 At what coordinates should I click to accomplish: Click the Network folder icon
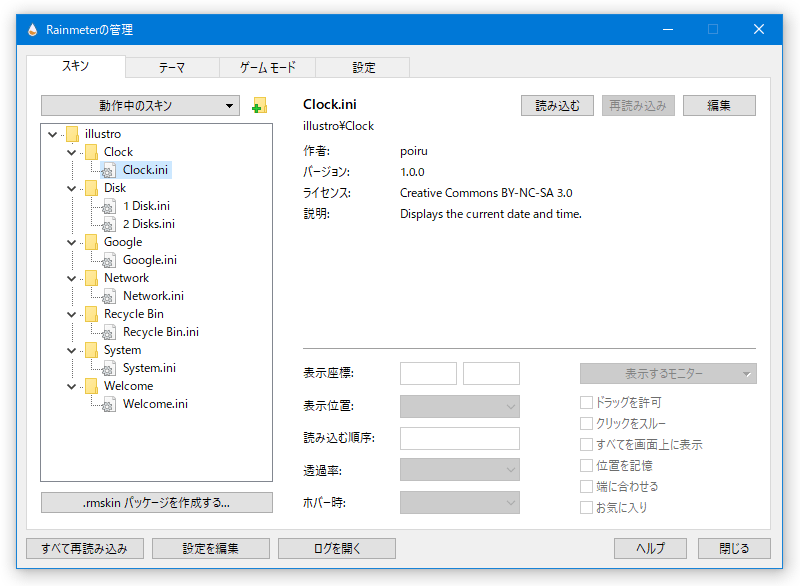[x=91, y=278]
